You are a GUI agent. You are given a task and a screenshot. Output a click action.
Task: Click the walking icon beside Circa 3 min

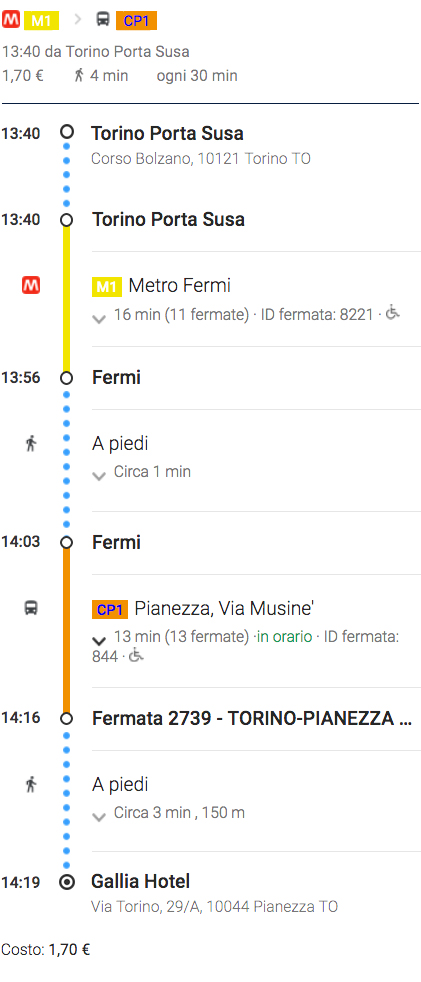[x=31, y=784]
